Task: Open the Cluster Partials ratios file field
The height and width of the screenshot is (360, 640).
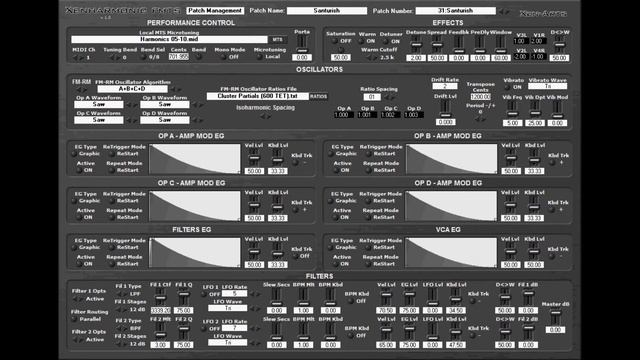Action: click(x=258, y=96)
